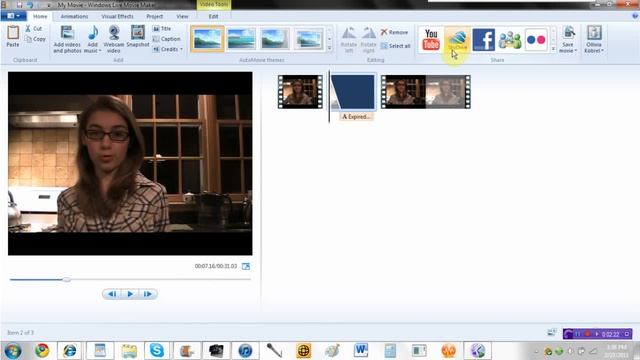Screen dimensions: 640x360
Task: Toggle full screen preview
Action: [246, 266]
